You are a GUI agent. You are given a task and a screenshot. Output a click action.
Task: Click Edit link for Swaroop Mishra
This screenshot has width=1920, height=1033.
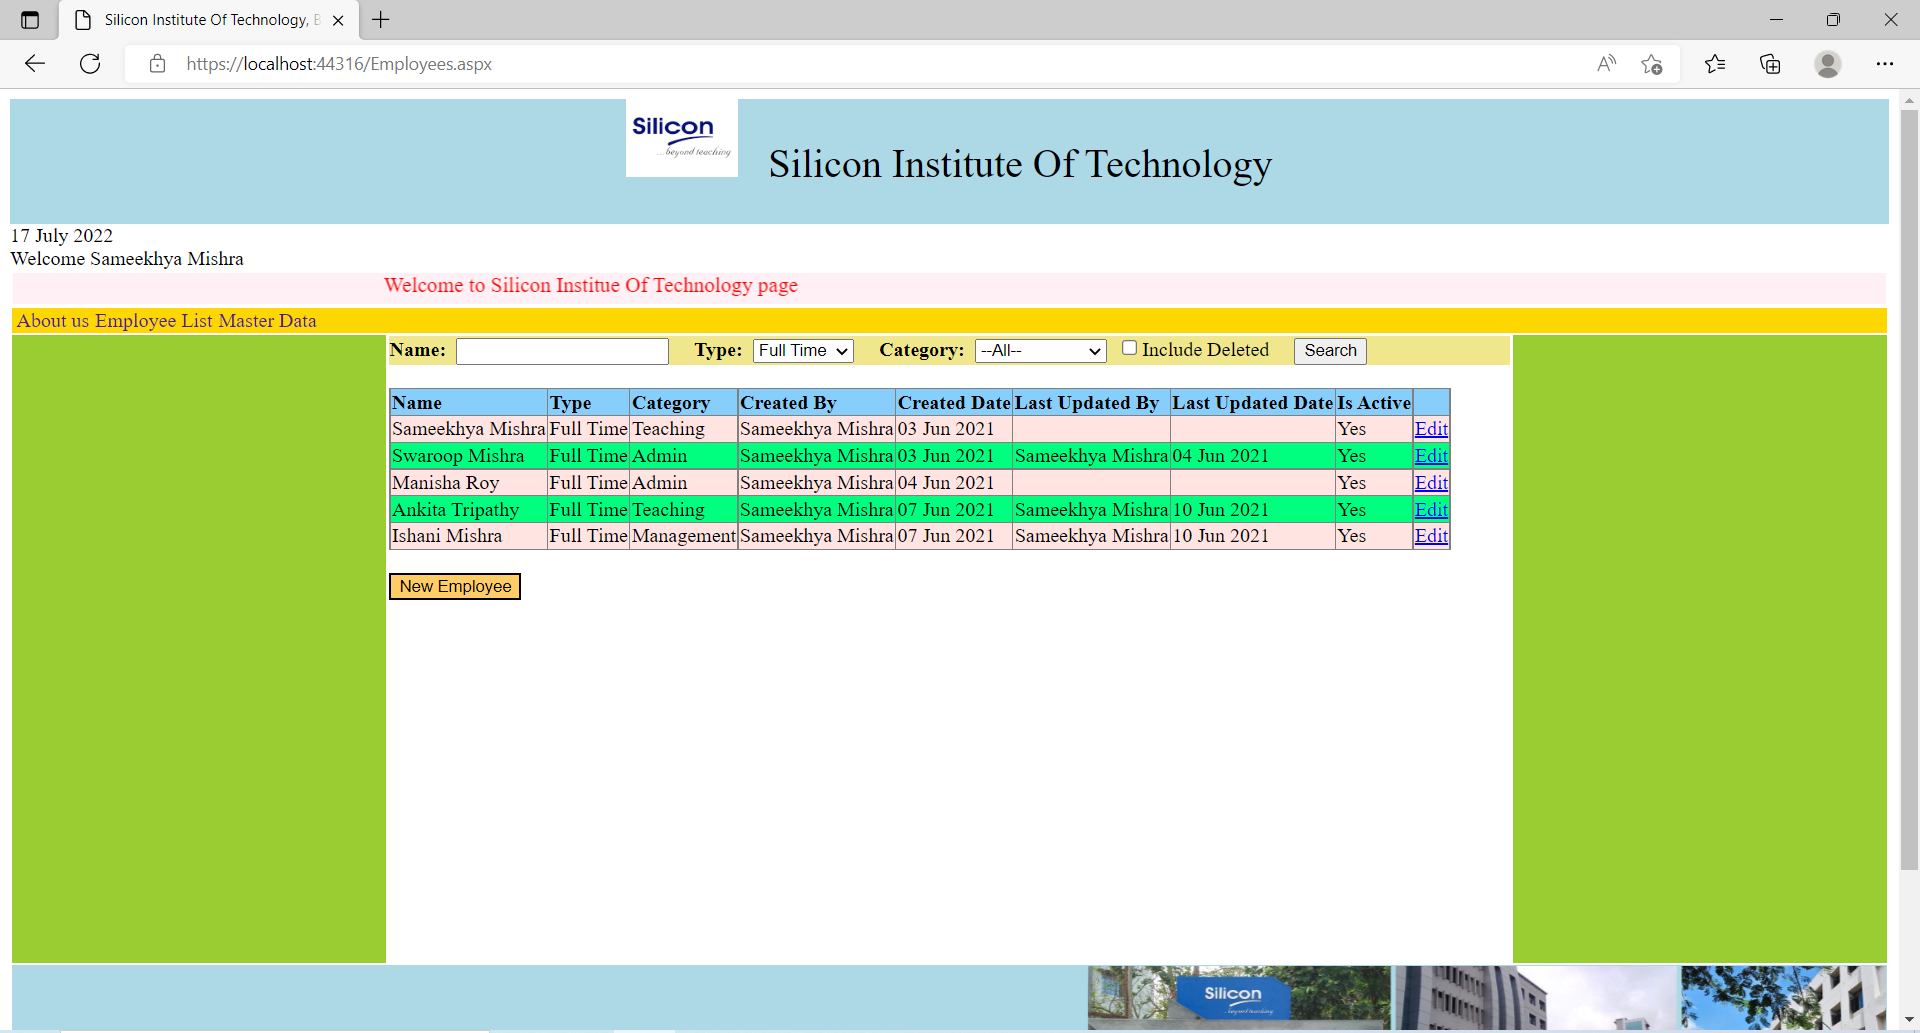pyautogui.click(x=1430, y=455)
